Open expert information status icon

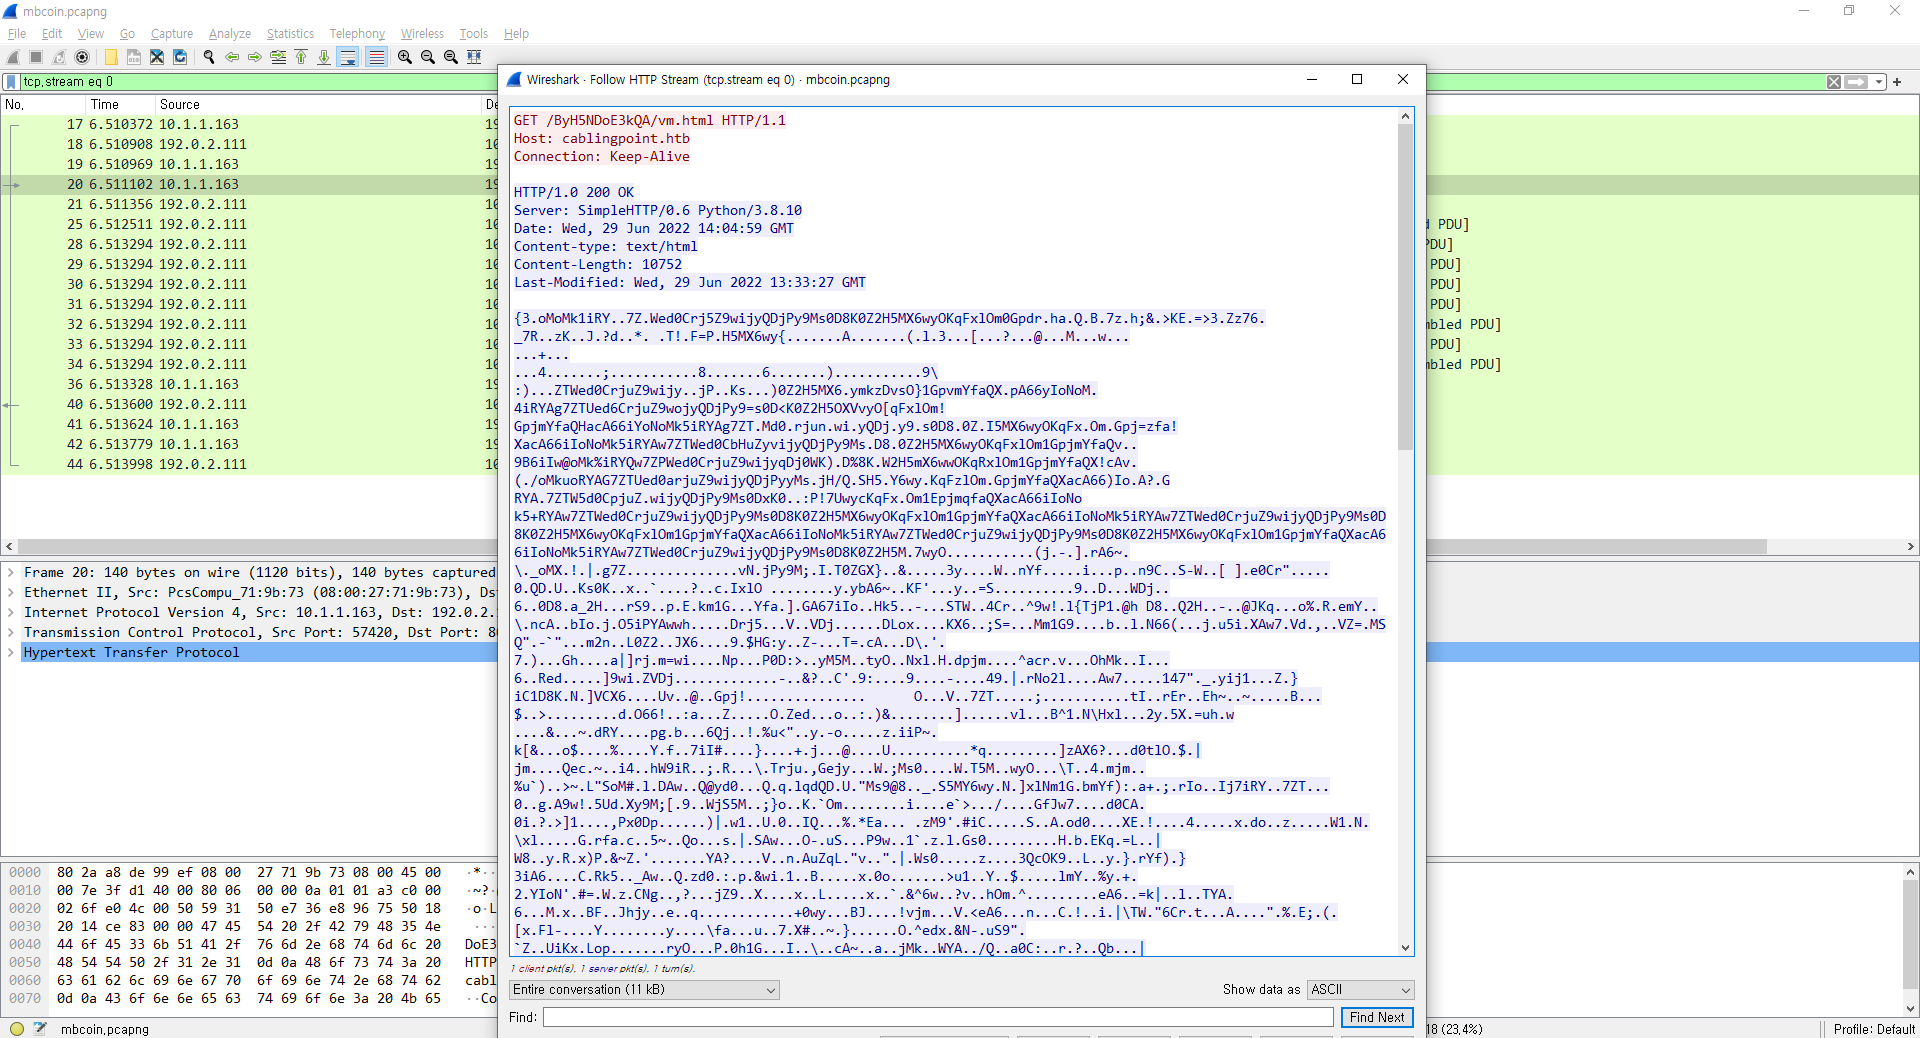click(17, 1028)
